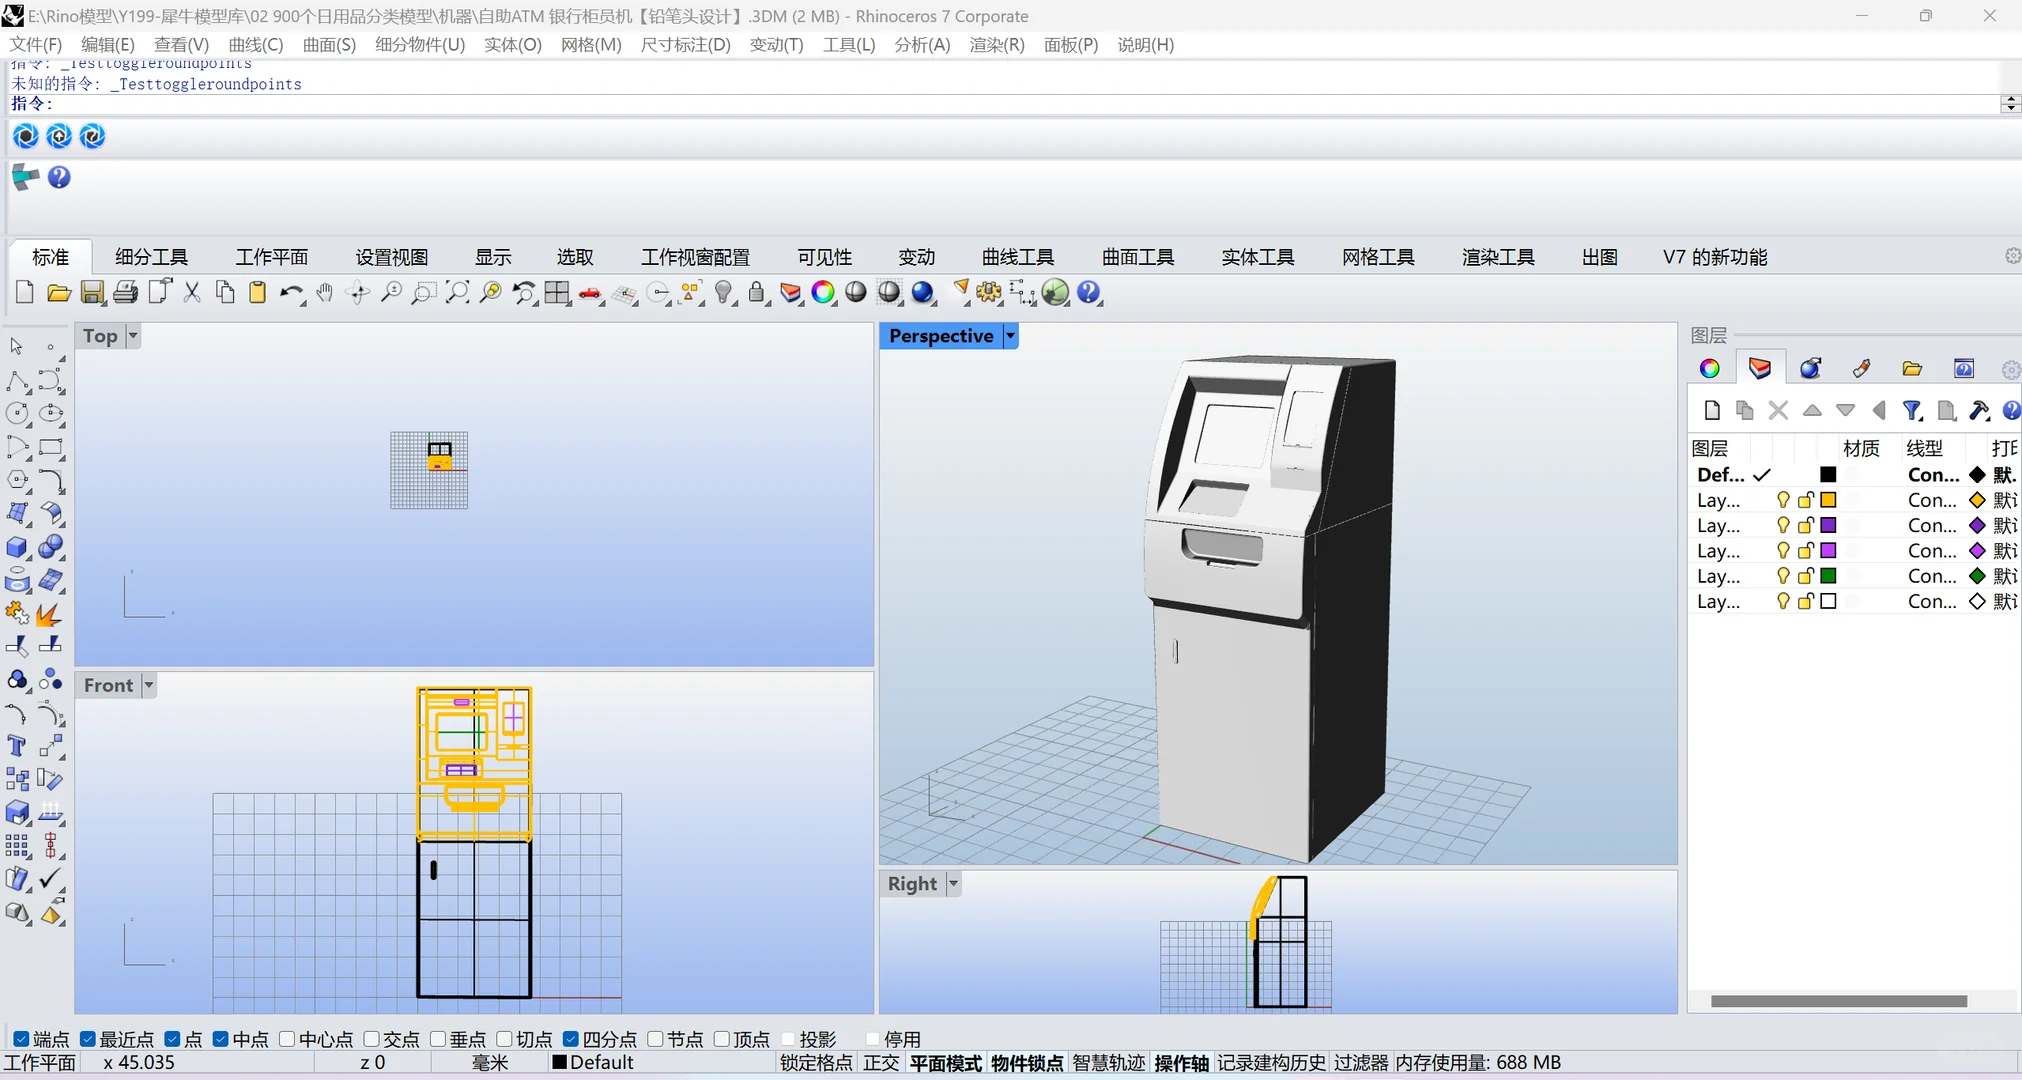Open the Top viewport dropdown arrow
2022x1080 pixels.
(133, 336)
